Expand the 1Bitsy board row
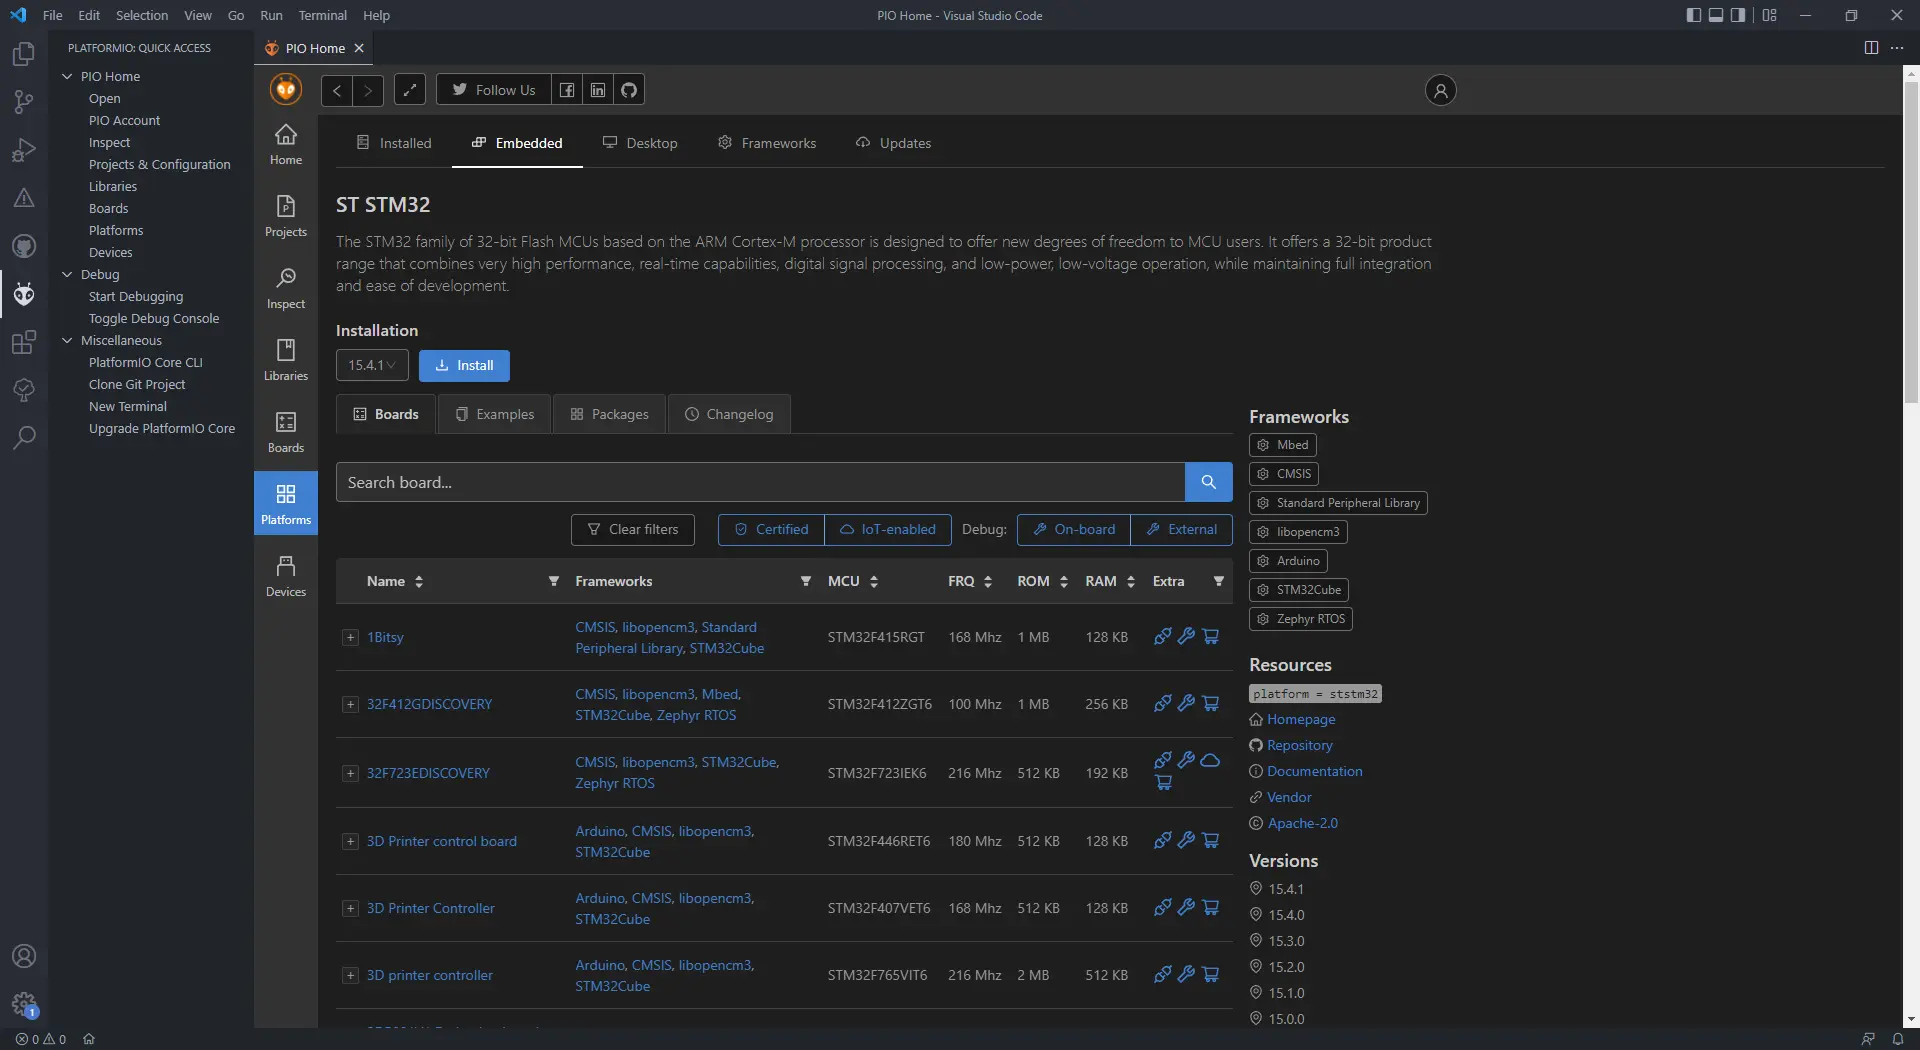The height and width of the screenshot is (1050, 1920). click(x=350, y=637)
